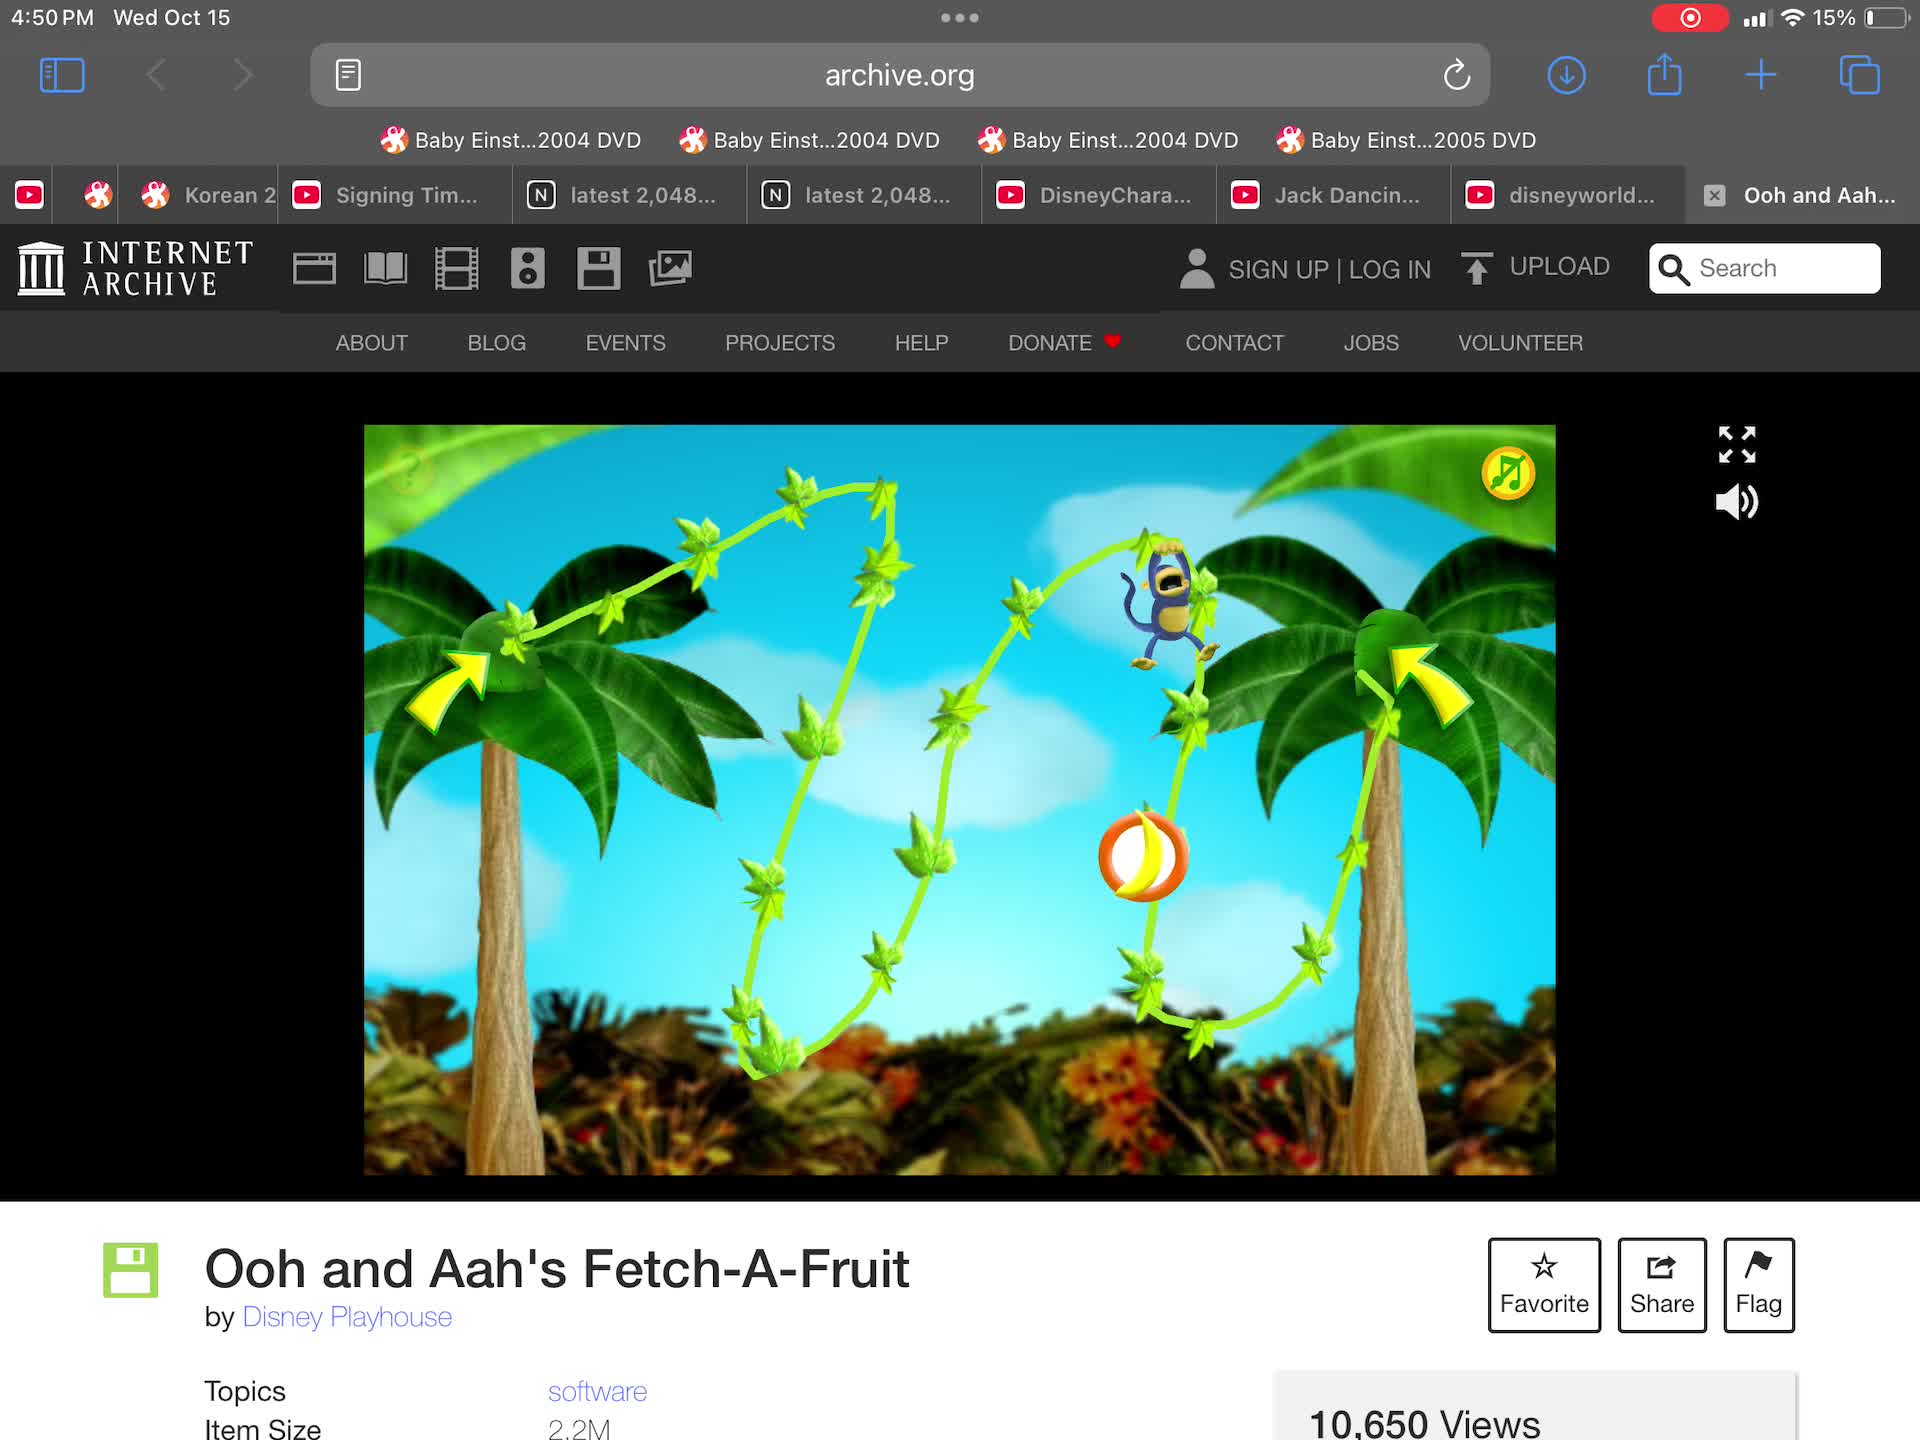
Task: Open the Texts book icon
Action: [385, 268]
